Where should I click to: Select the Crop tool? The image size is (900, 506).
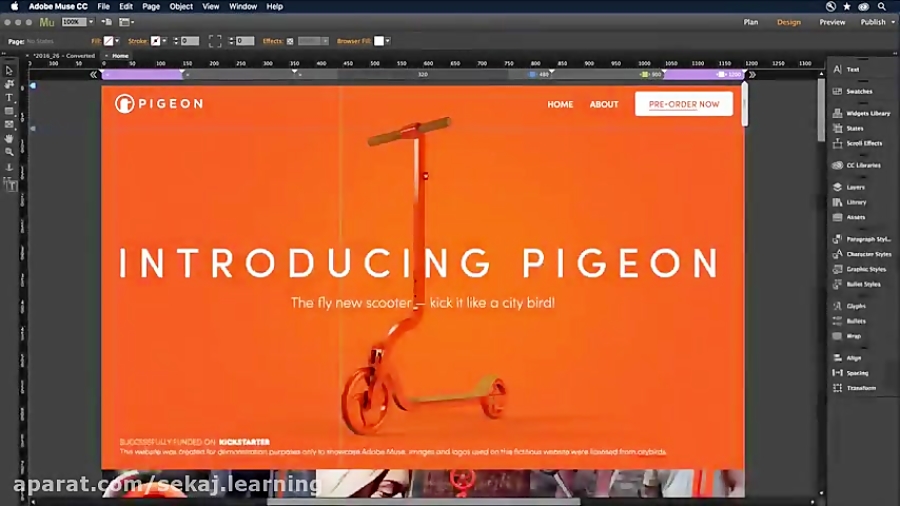click(9, 84)
